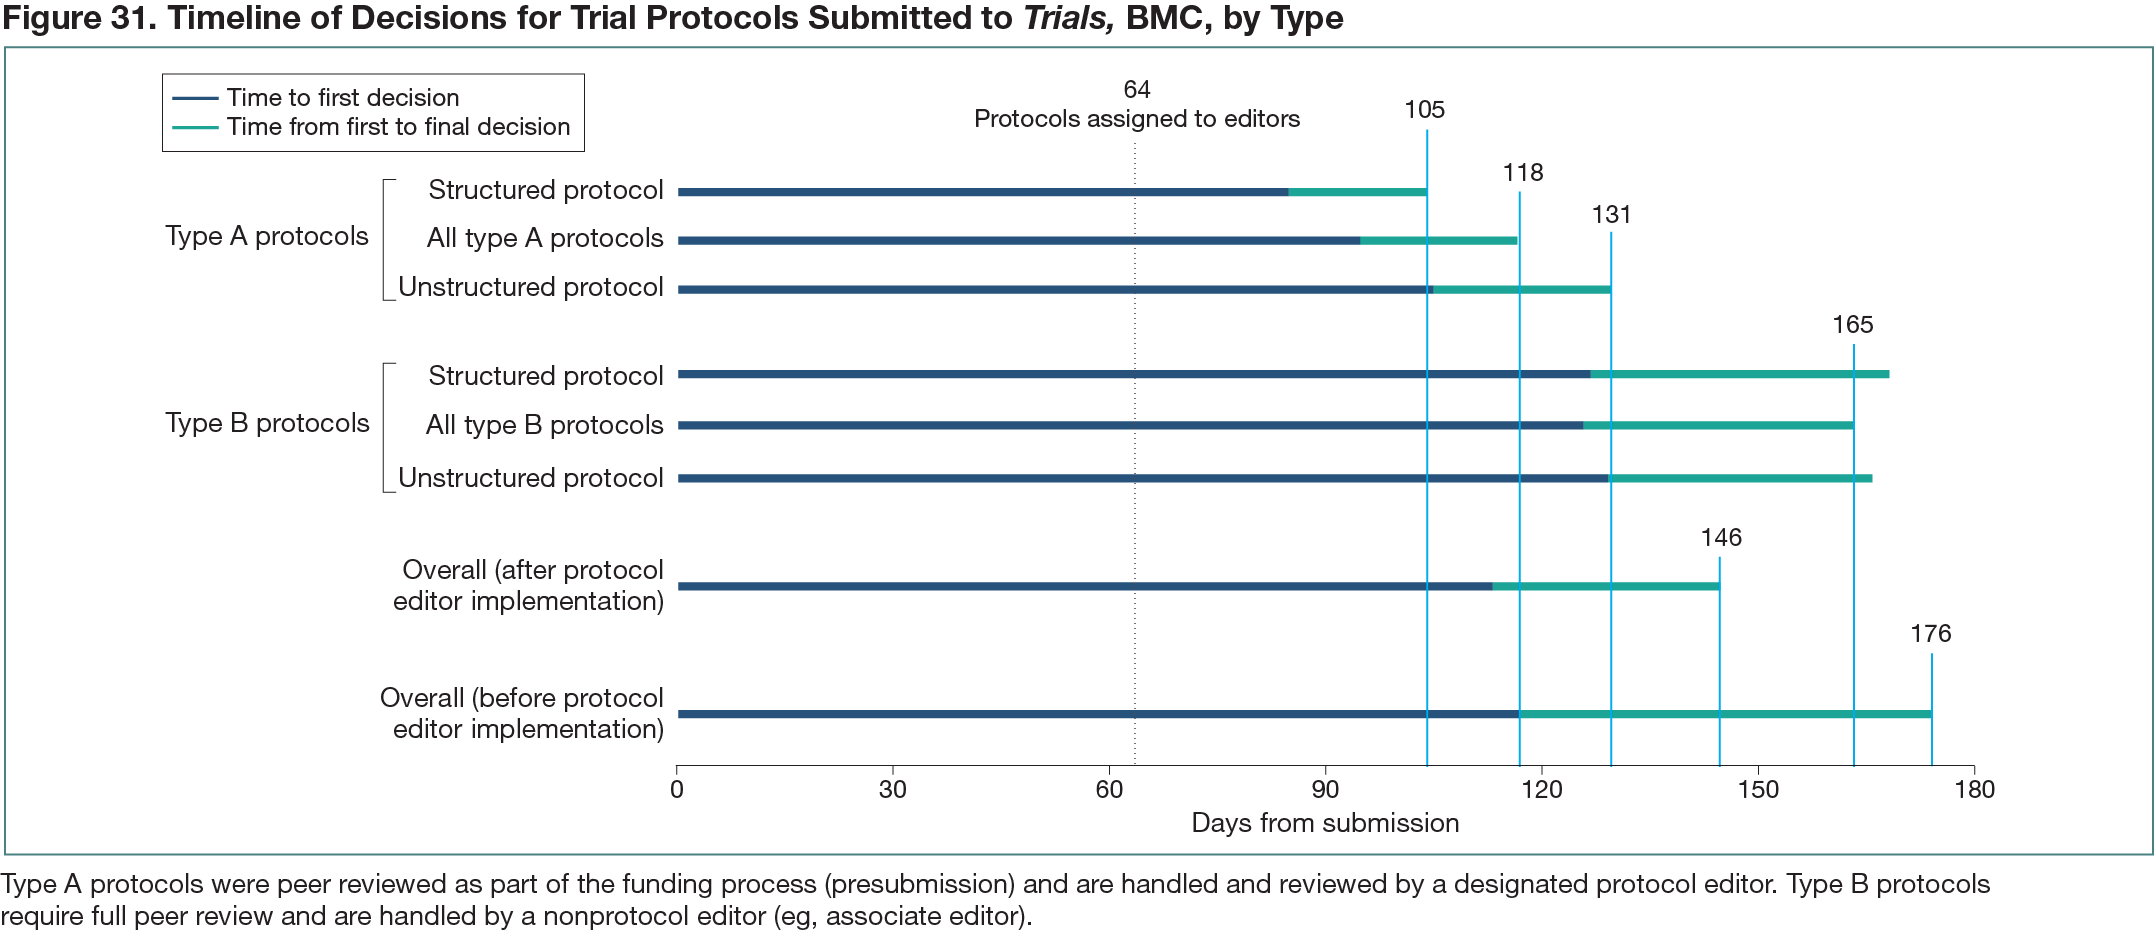This screenshot has width=2155, height=931.
Task: Select the '165' marker label
Action: (1852, 325)
